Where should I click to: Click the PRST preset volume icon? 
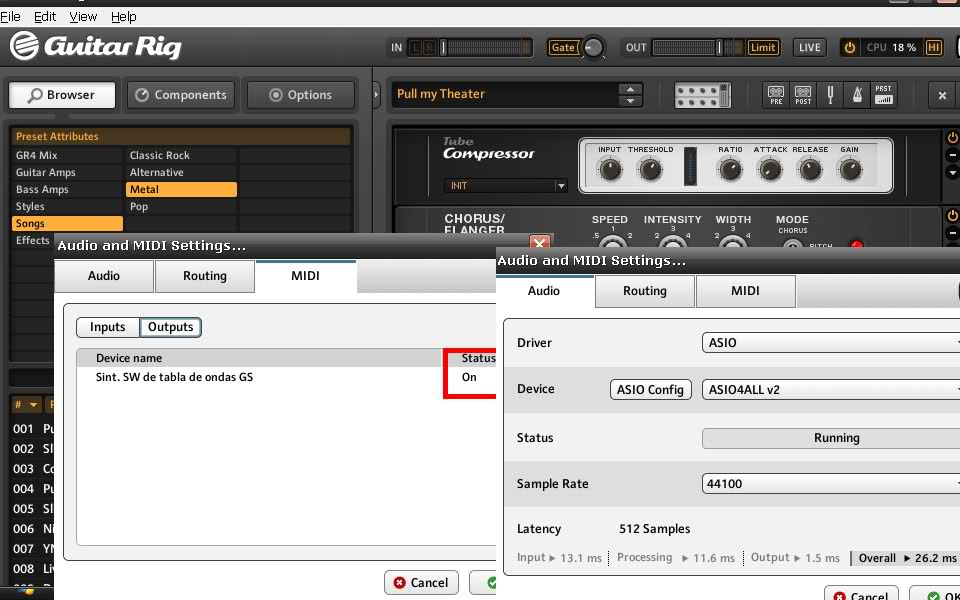pyautogui.click(x=884, y=95)
